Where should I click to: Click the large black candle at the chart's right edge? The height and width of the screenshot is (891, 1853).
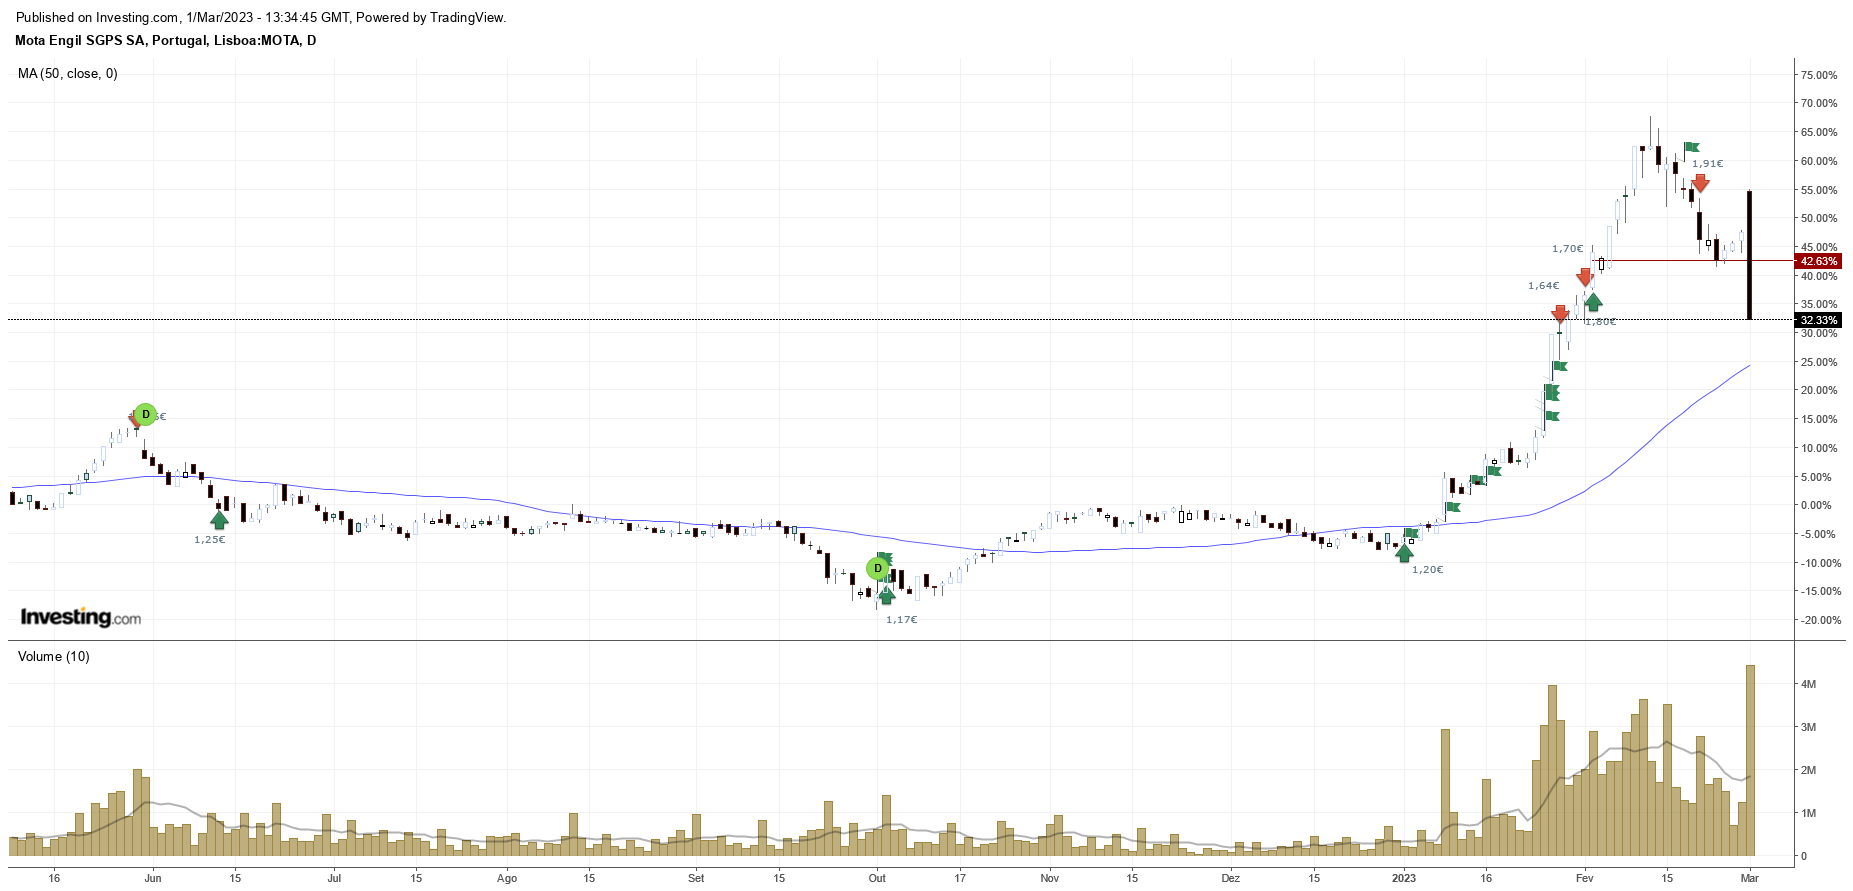pos(1749,255)
